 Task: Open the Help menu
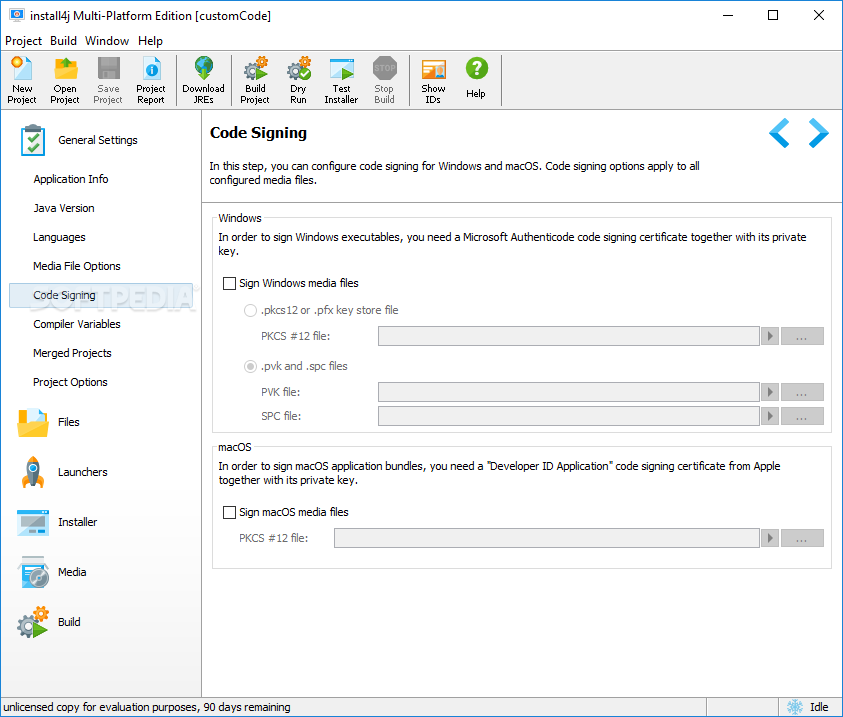[150, 41]
